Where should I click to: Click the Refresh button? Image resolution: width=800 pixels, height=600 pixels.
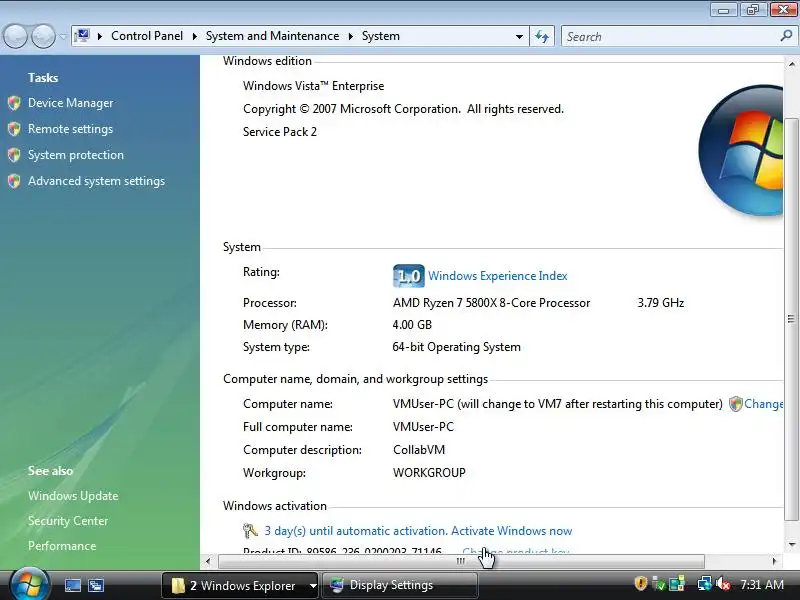tap(542, 37)
